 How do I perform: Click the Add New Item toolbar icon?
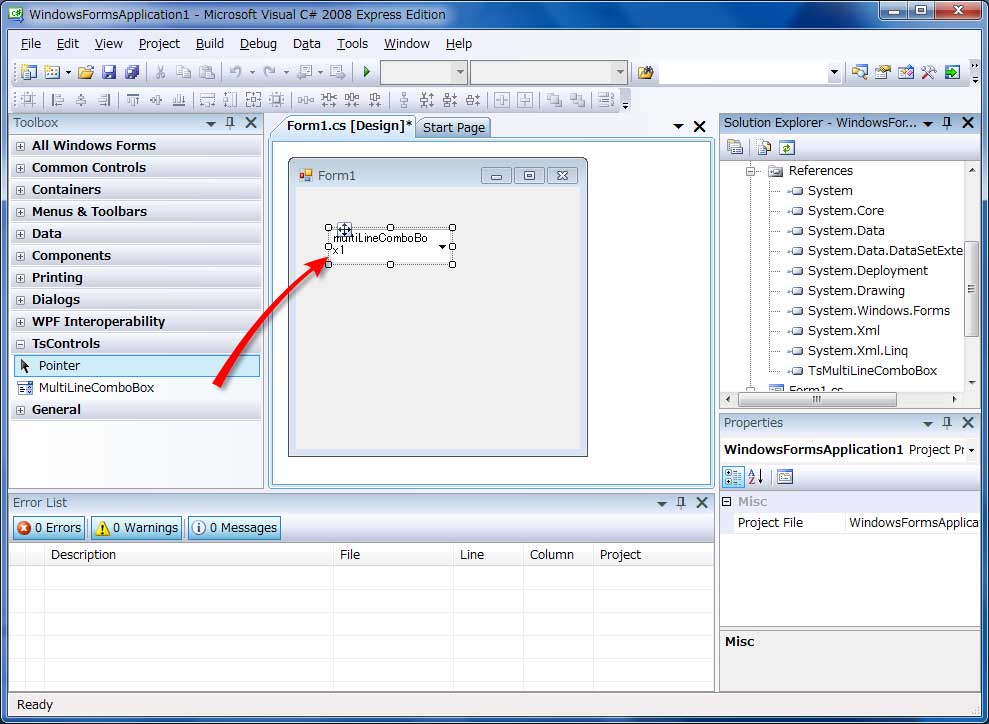pyautogui.click(x=52, y=72)
